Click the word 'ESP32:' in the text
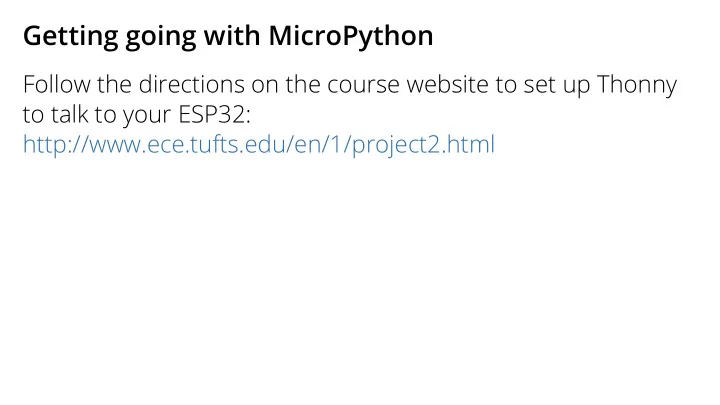The image size is (720, 405). pos(214,114)
